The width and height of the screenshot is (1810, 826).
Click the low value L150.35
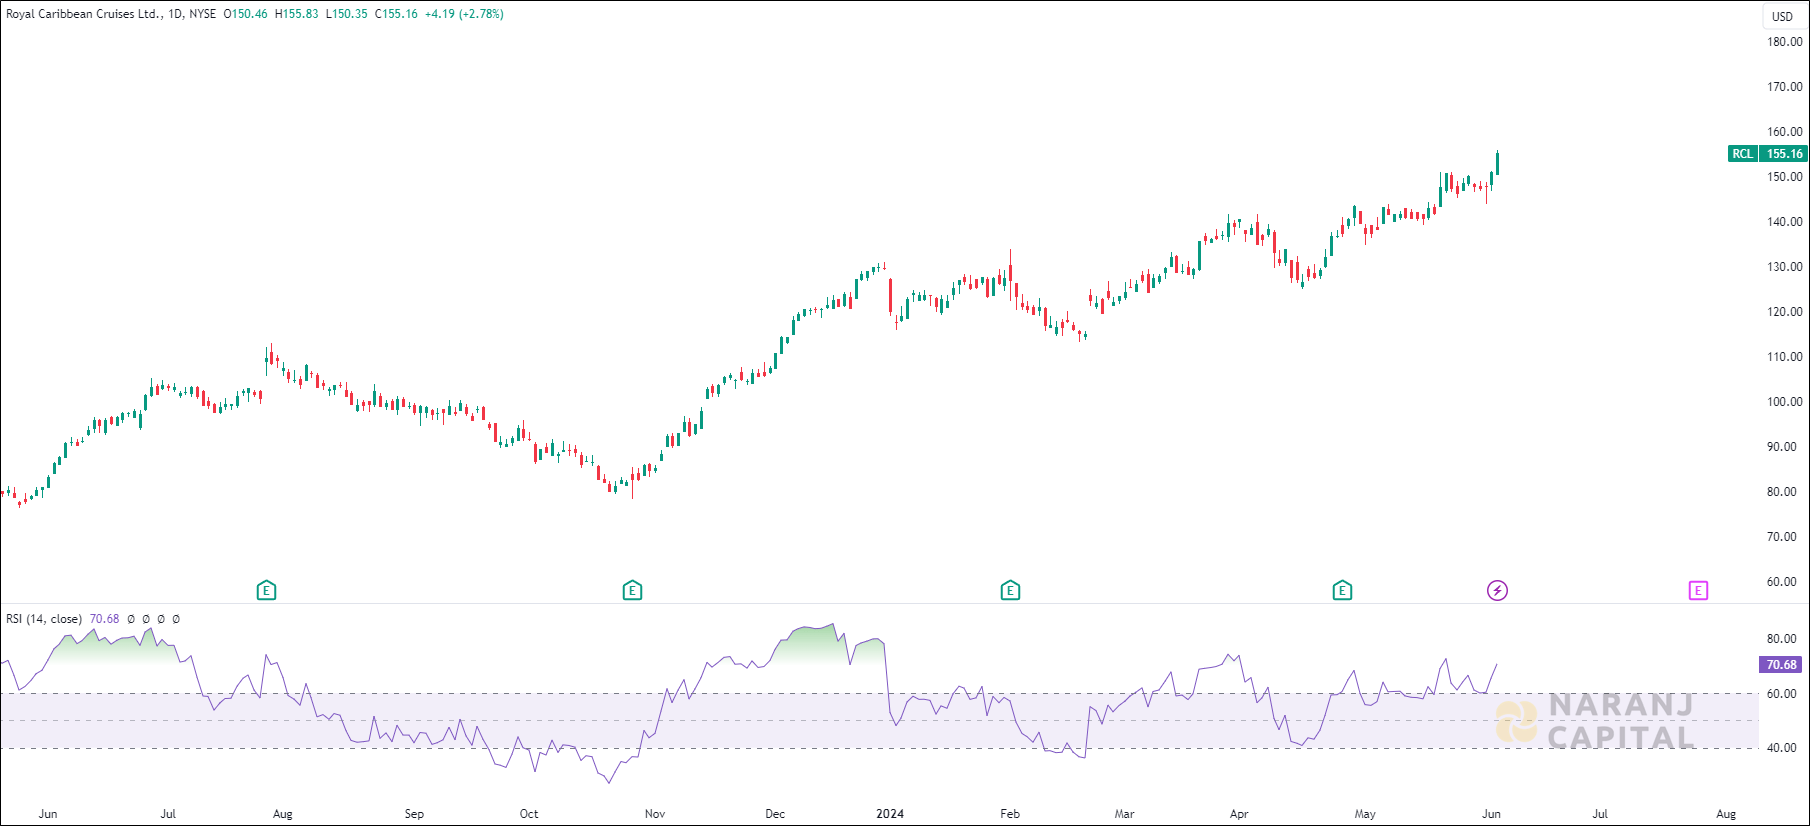347,14
